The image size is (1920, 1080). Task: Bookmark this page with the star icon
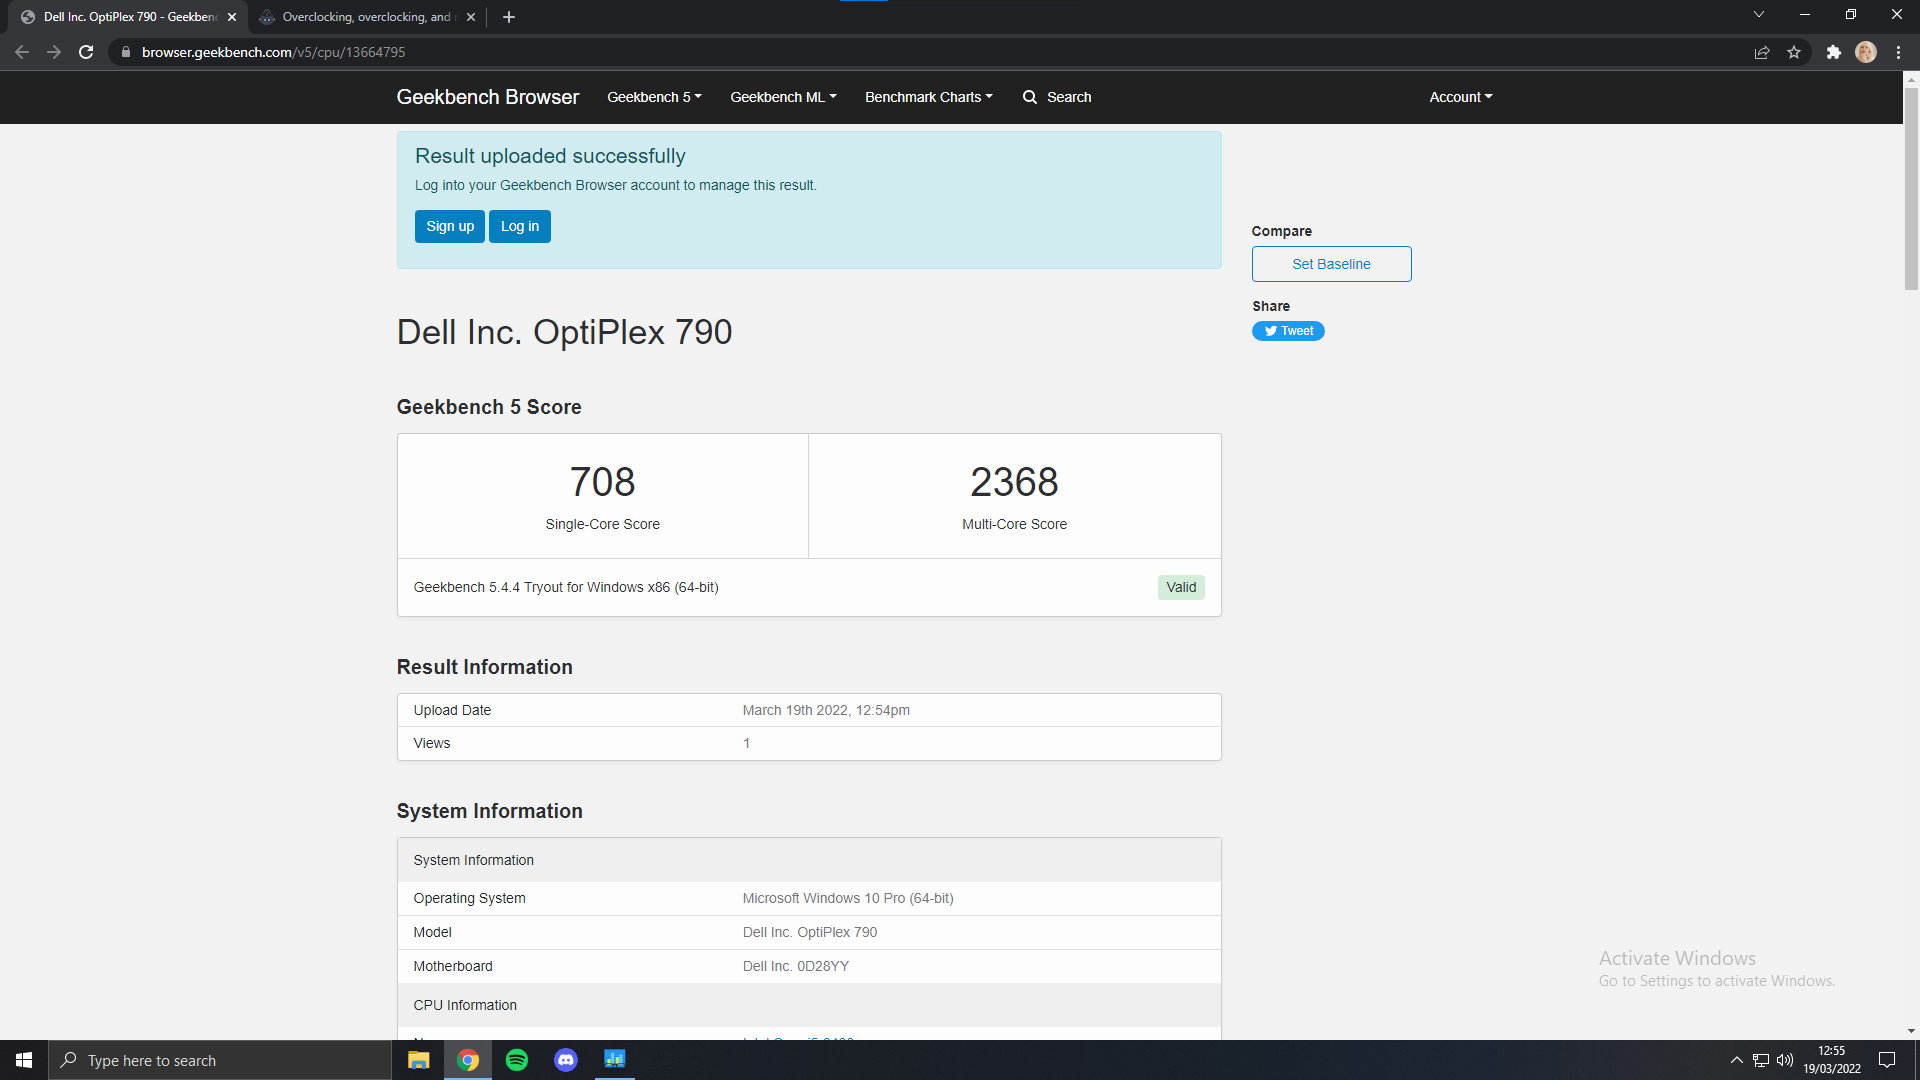pyautogui.click(x=1794, y=52)
